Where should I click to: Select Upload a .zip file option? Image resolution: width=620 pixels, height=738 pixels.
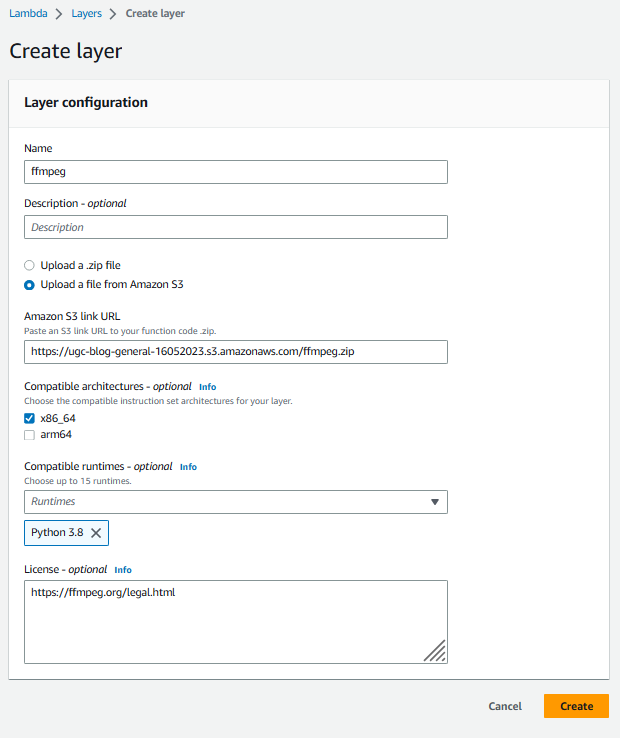click(29, 265)
